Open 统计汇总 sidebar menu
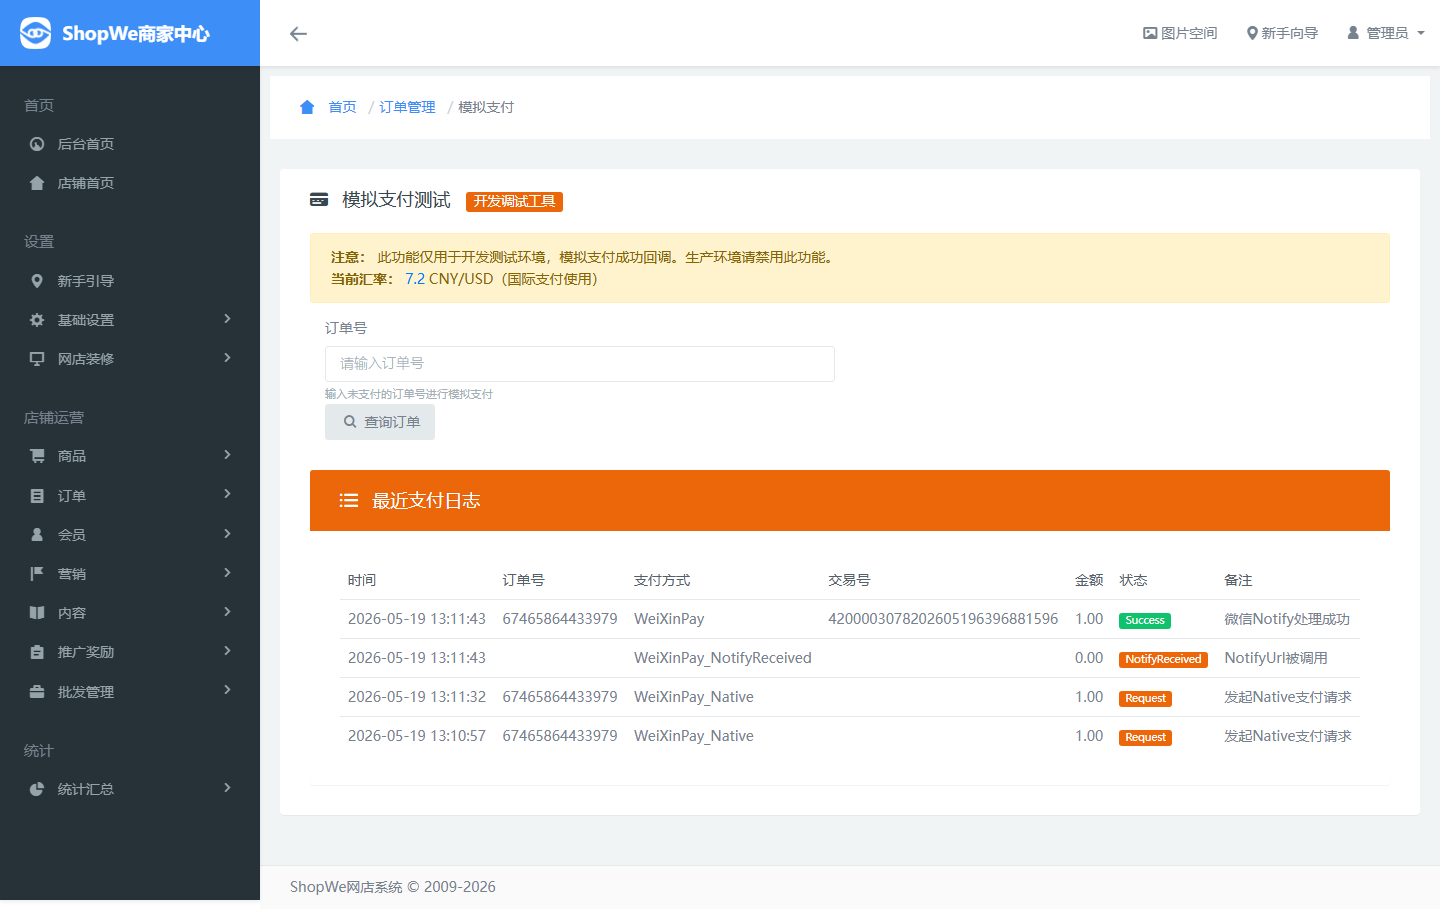Screen dimensions: 1440x909 (130, 789)
